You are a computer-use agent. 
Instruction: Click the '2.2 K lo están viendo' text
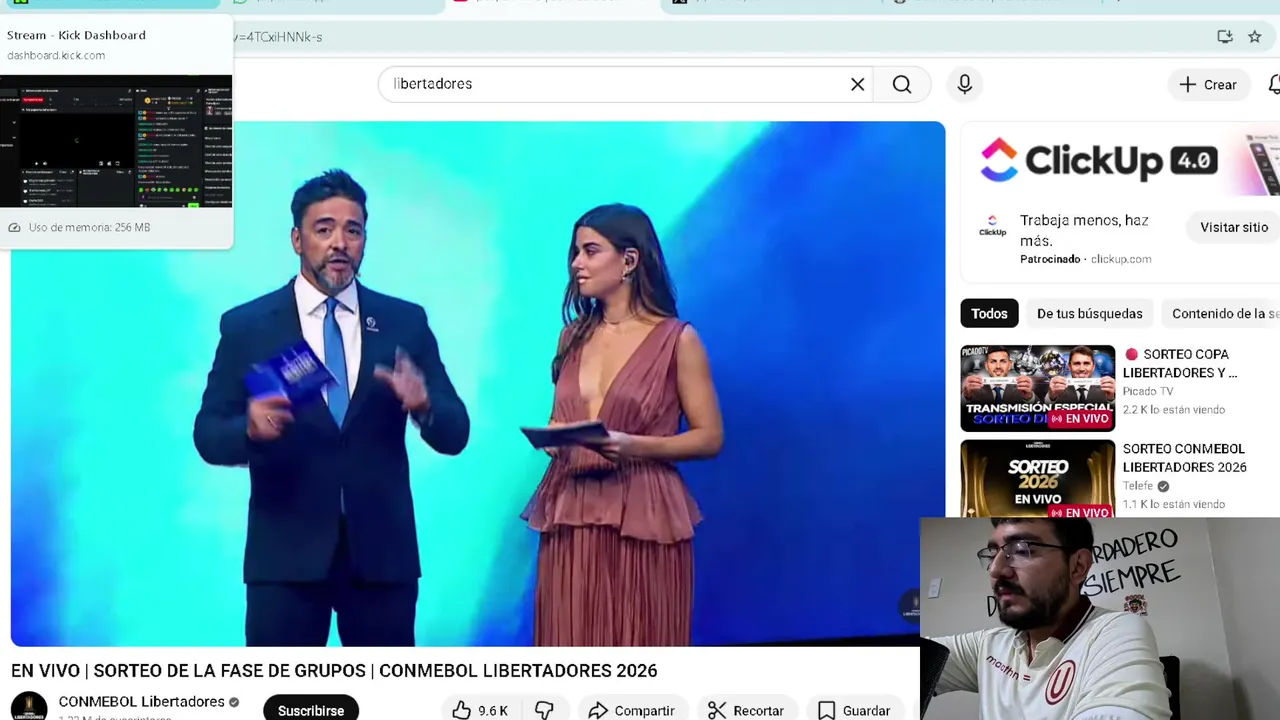pos(1174,410)
